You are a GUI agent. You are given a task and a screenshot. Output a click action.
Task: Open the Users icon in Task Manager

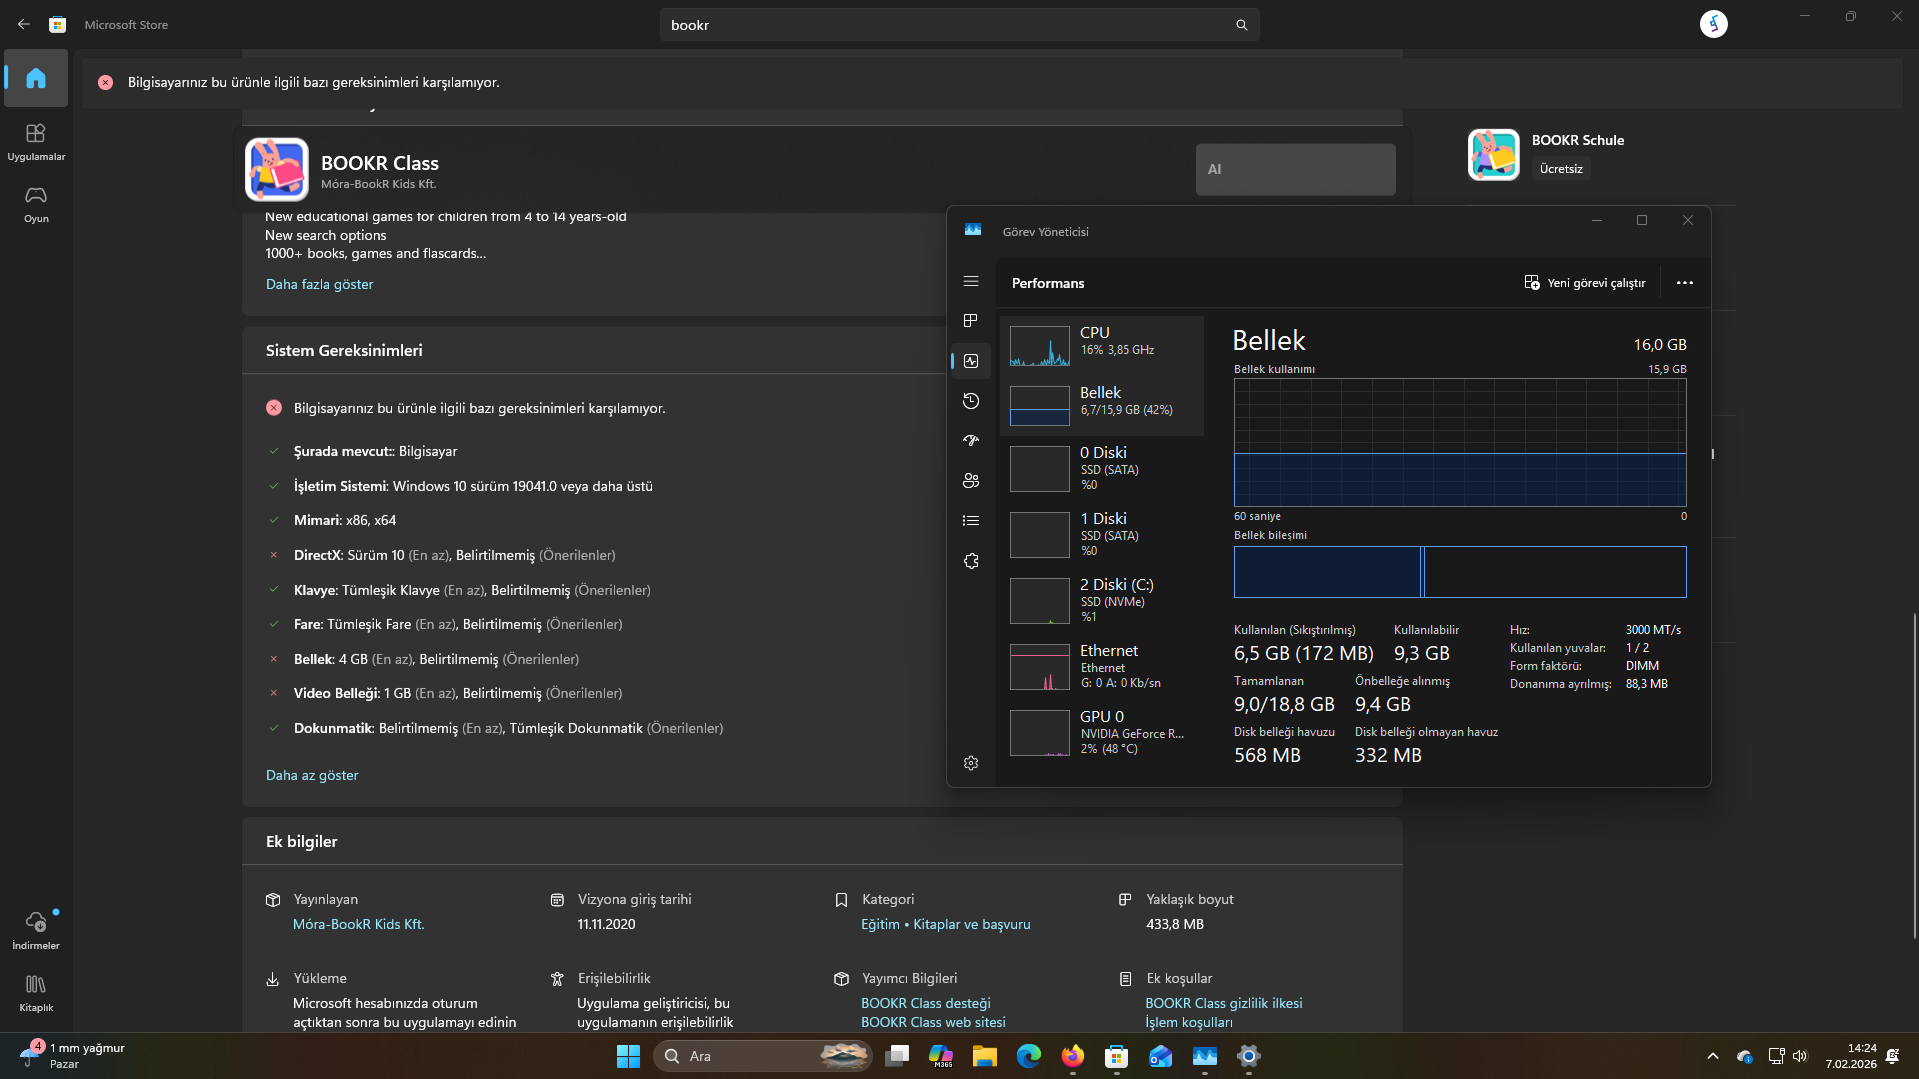point(970,481)
